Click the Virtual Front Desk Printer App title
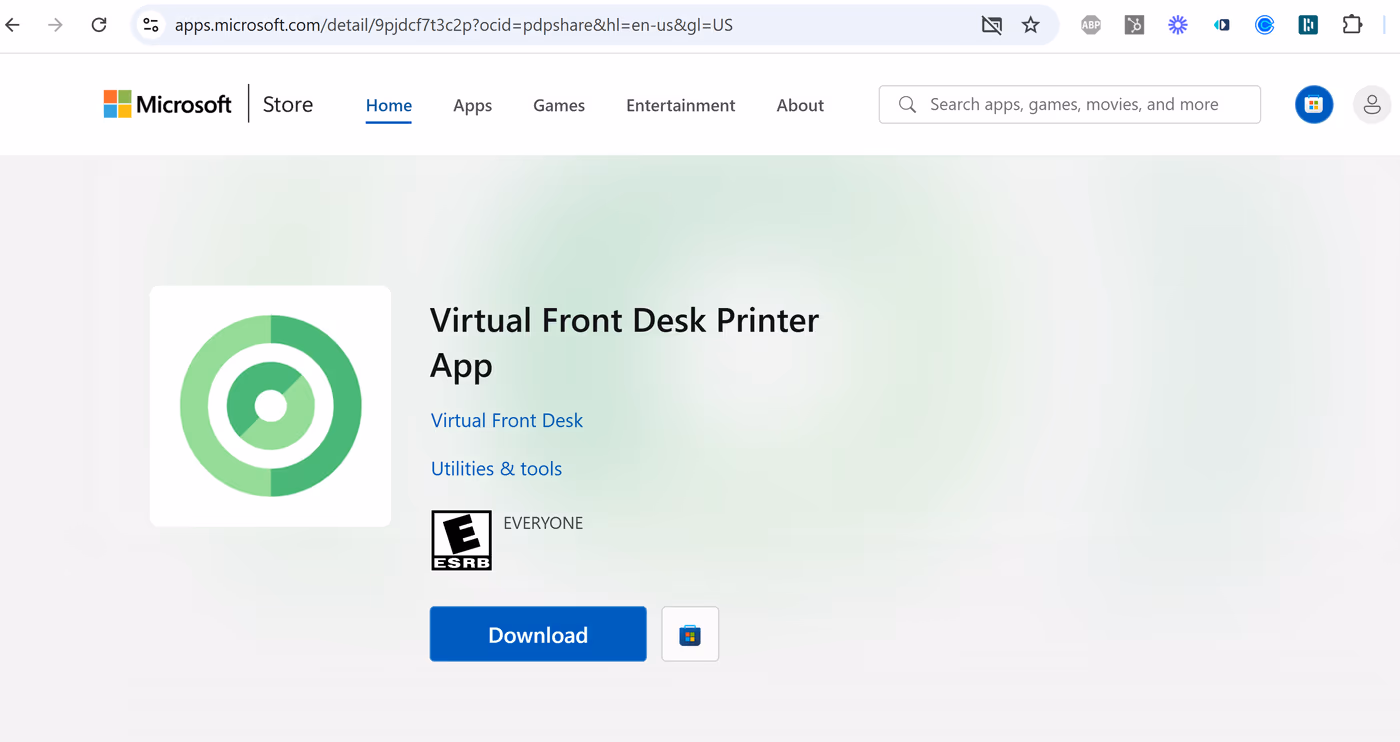The image size is (1400, 742). (x=624, y=342)
